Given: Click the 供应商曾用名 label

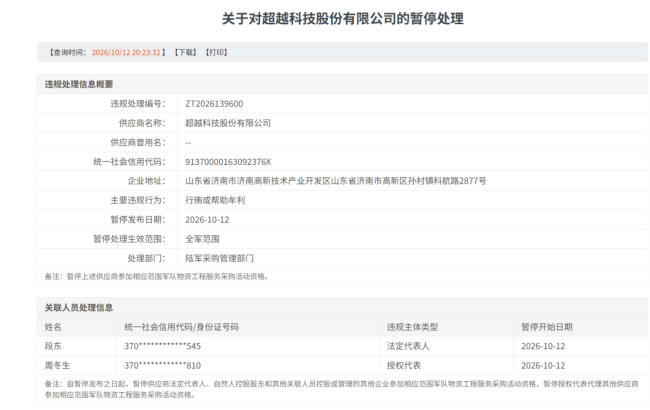Looking at the screenshot, I should tap(138, 143).
